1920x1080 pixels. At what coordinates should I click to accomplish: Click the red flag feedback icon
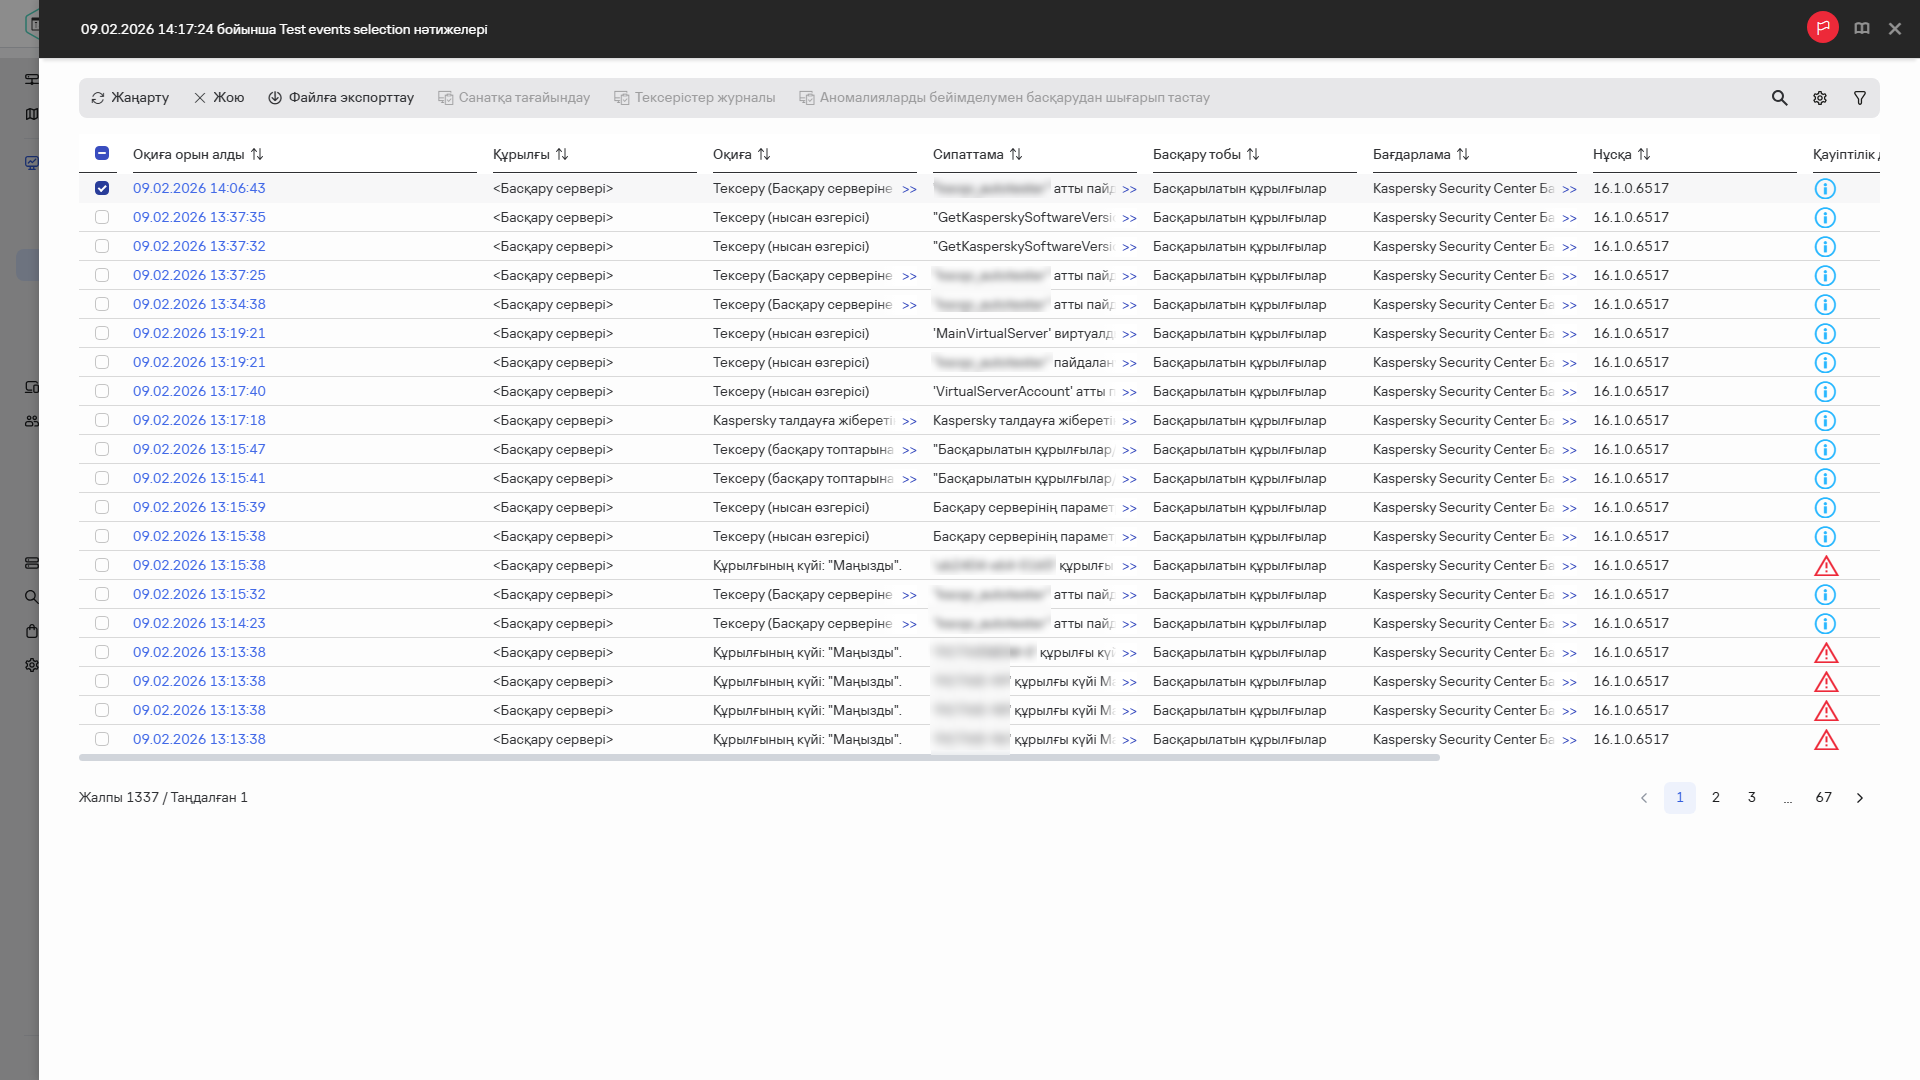coord(1822,28)
